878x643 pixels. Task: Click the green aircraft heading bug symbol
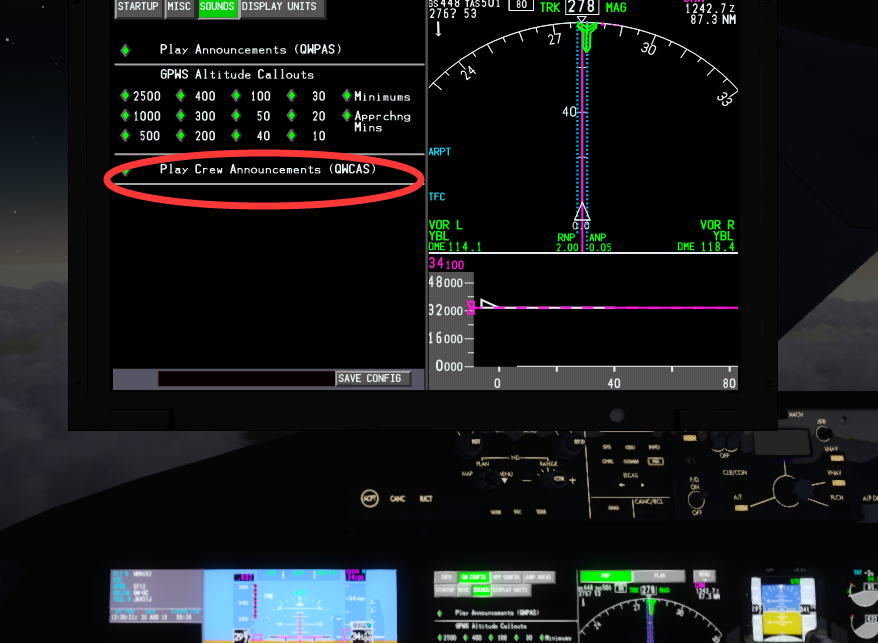[x=586, y=36]
